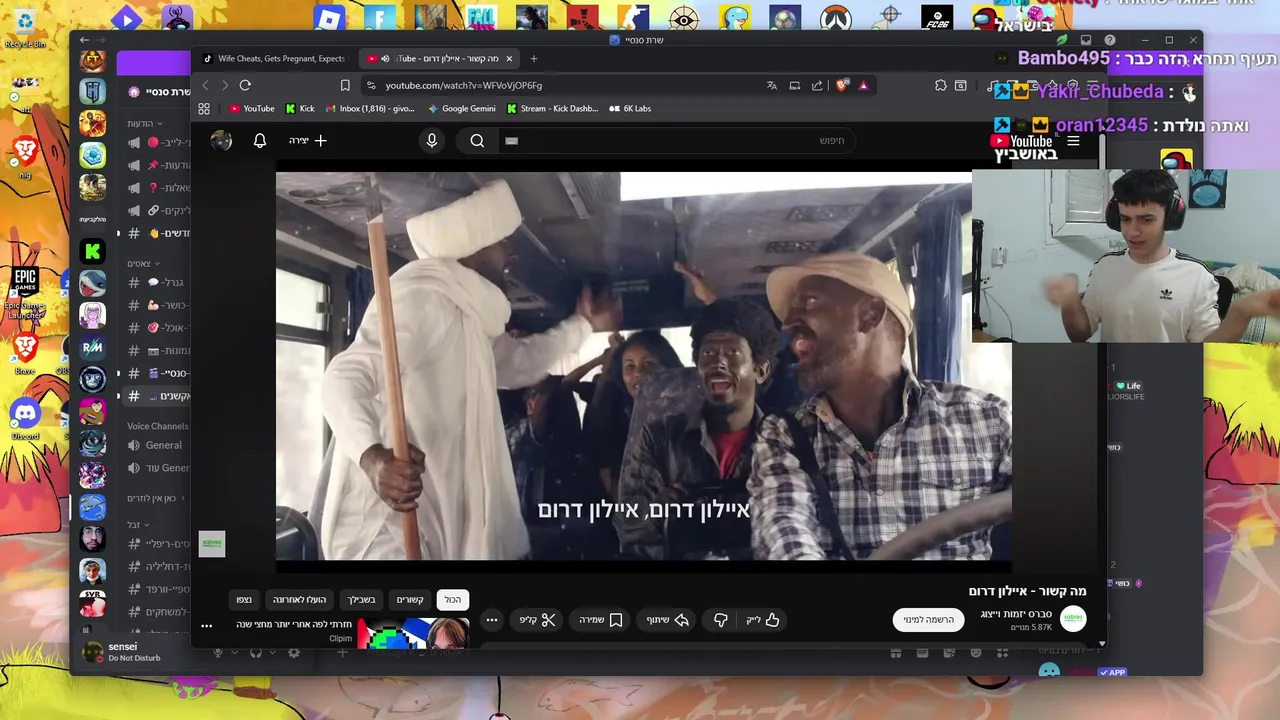Viewport: 1280px width, 720px height.
Task: Switch to the TikTok 'Wife Cheats' tab
Action: click(x=274, y=58)
